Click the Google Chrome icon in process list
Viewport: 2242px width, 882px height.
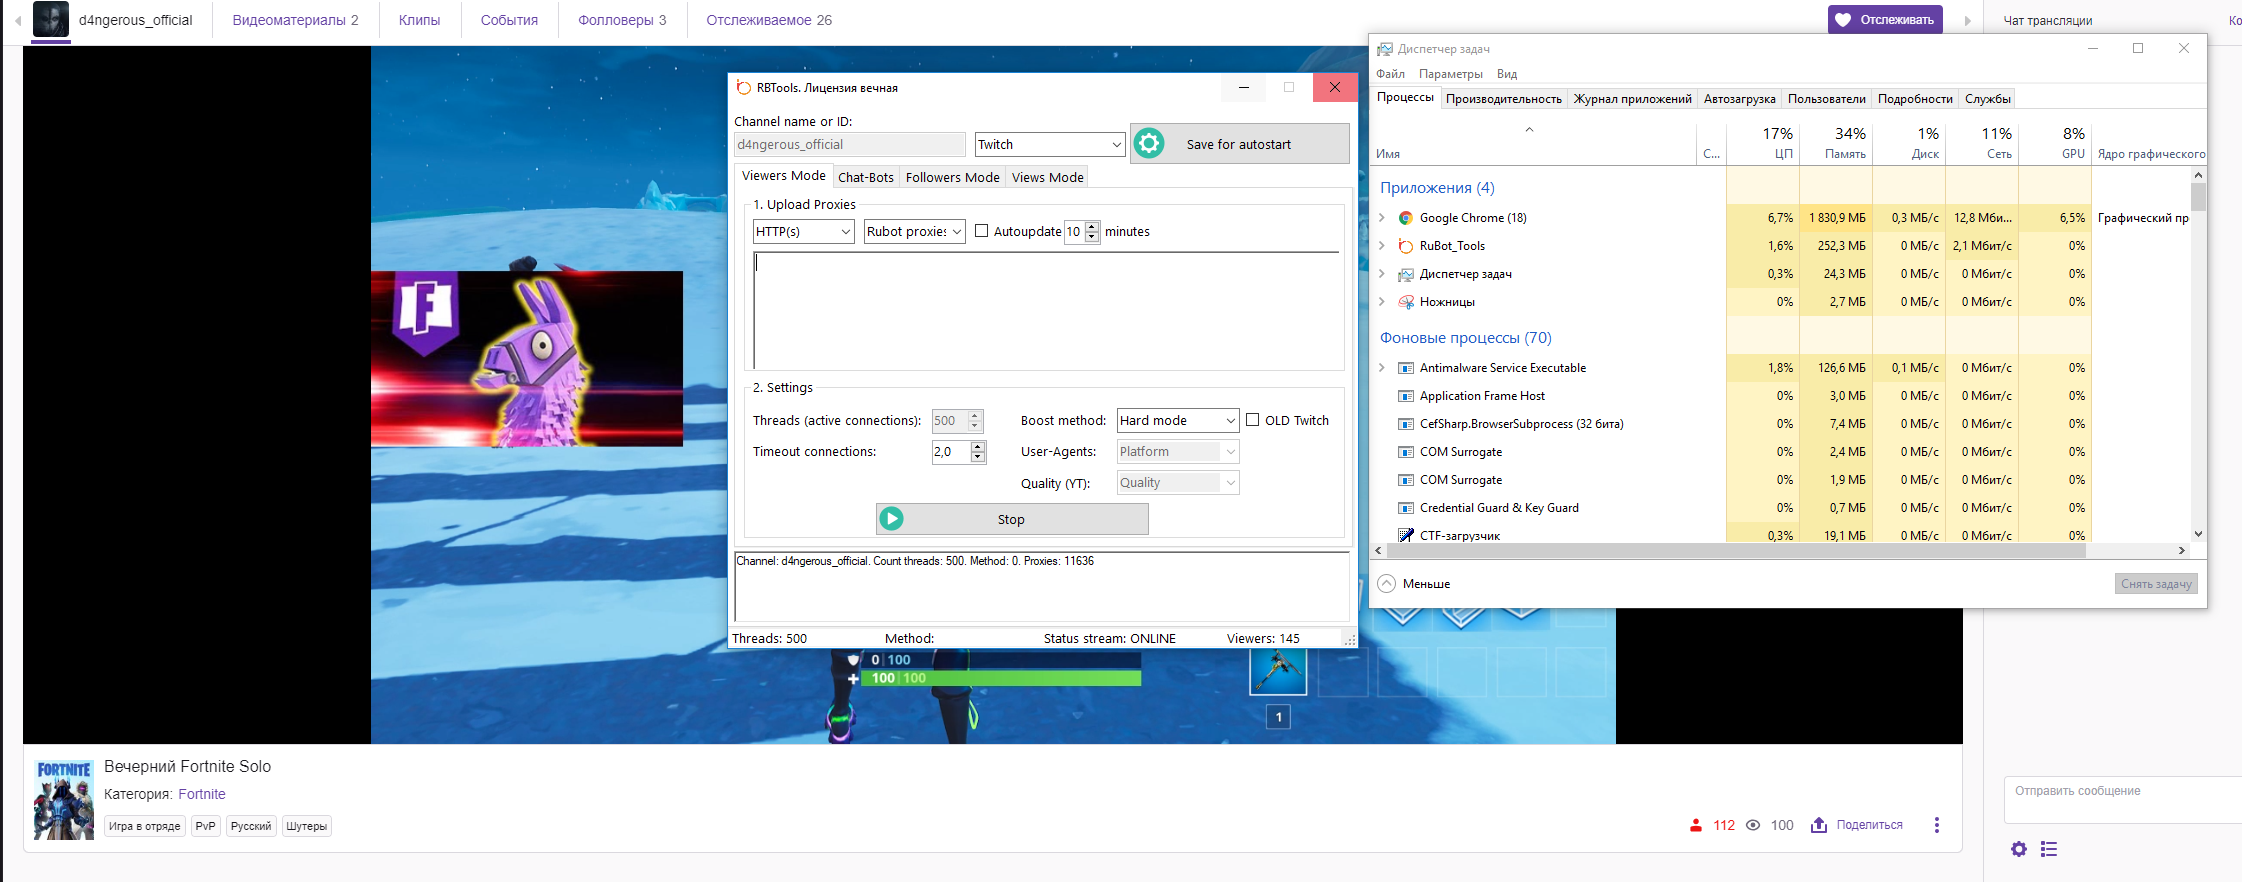tap(1406, 218)
